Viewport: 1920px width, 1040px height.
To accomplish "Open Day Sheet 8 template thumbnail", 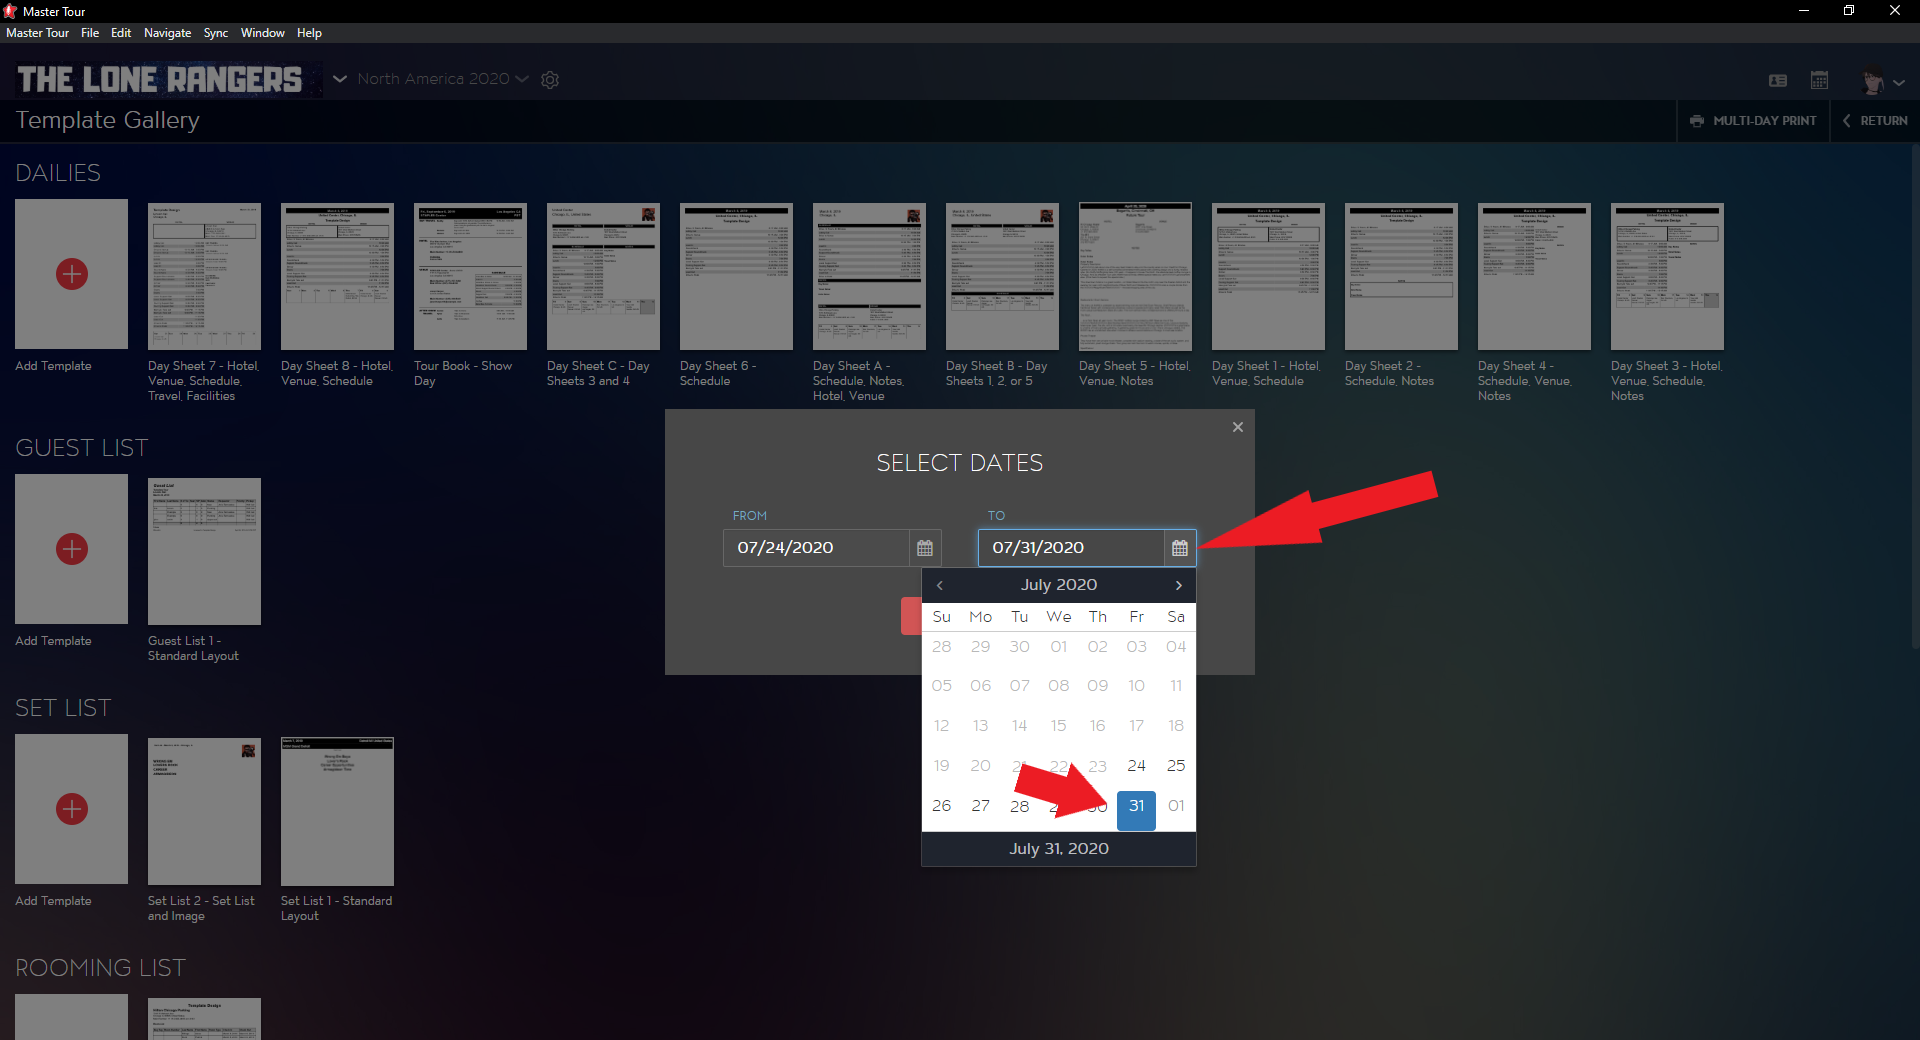I will (337, 276).
